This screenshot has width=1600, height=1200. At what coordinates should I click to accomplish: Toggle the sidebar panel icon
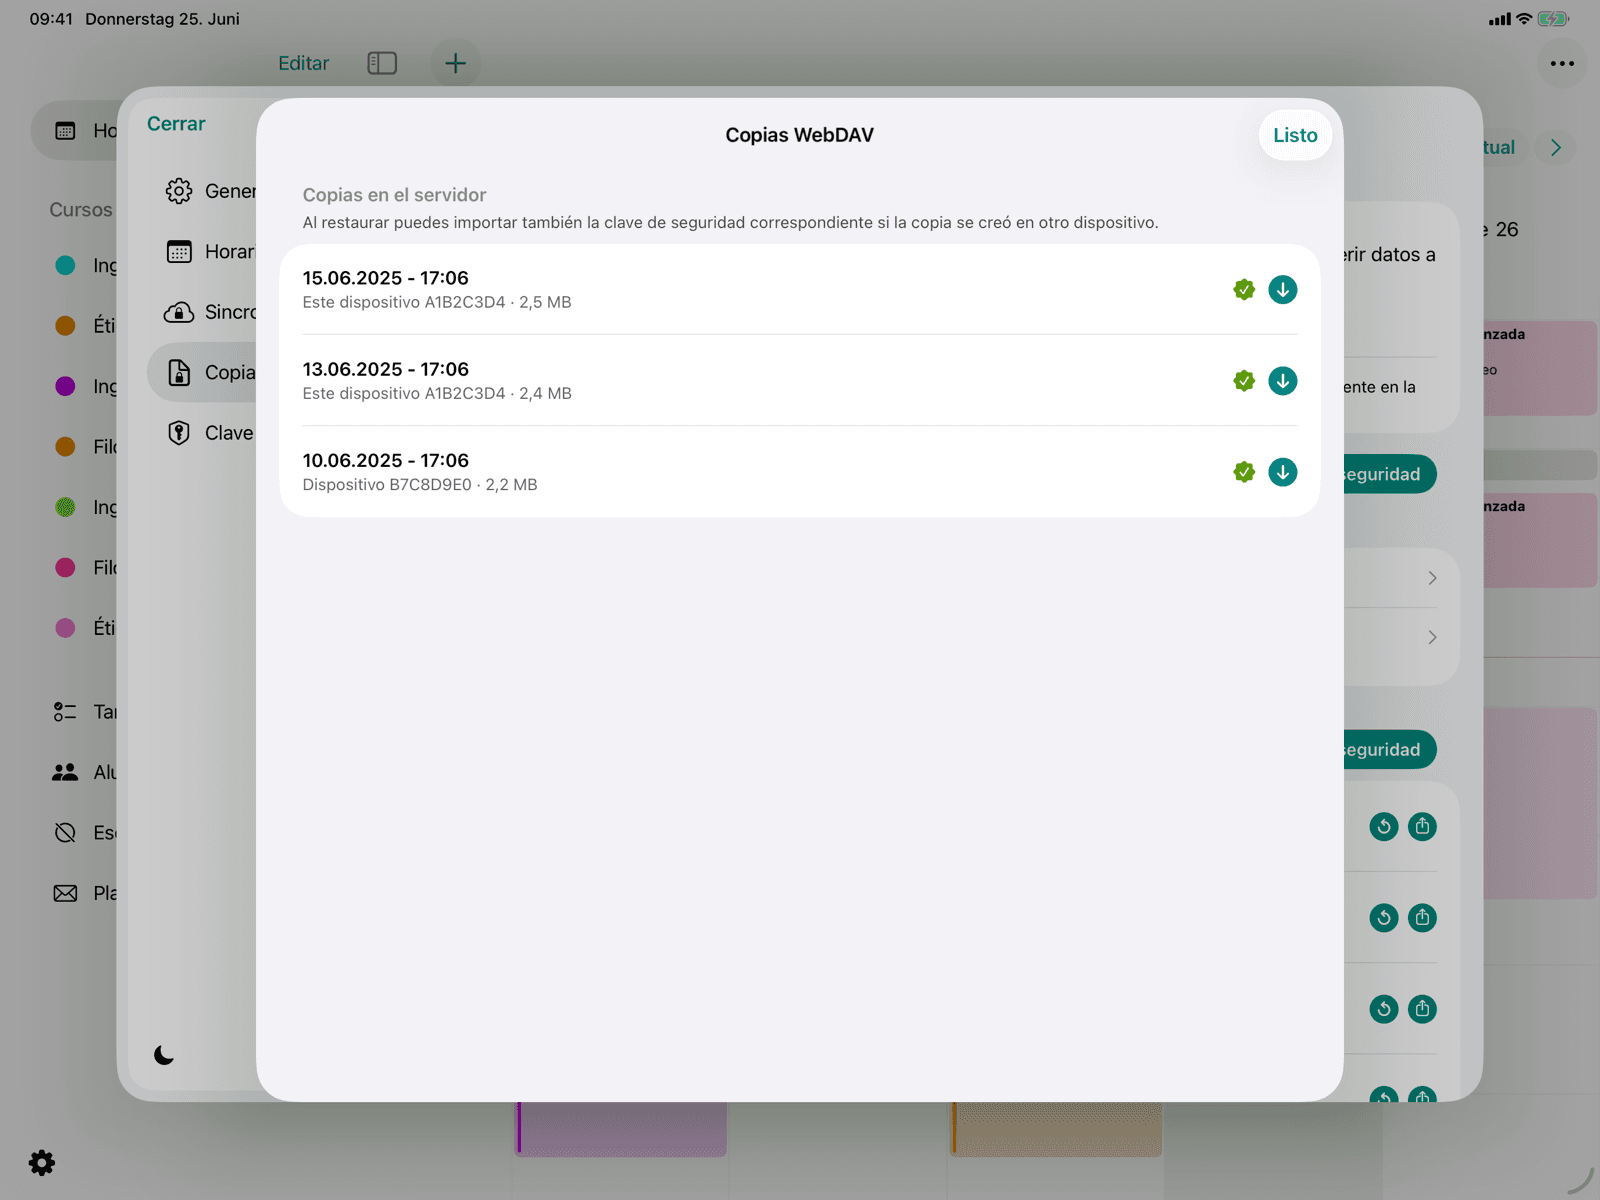pos(382,63)
